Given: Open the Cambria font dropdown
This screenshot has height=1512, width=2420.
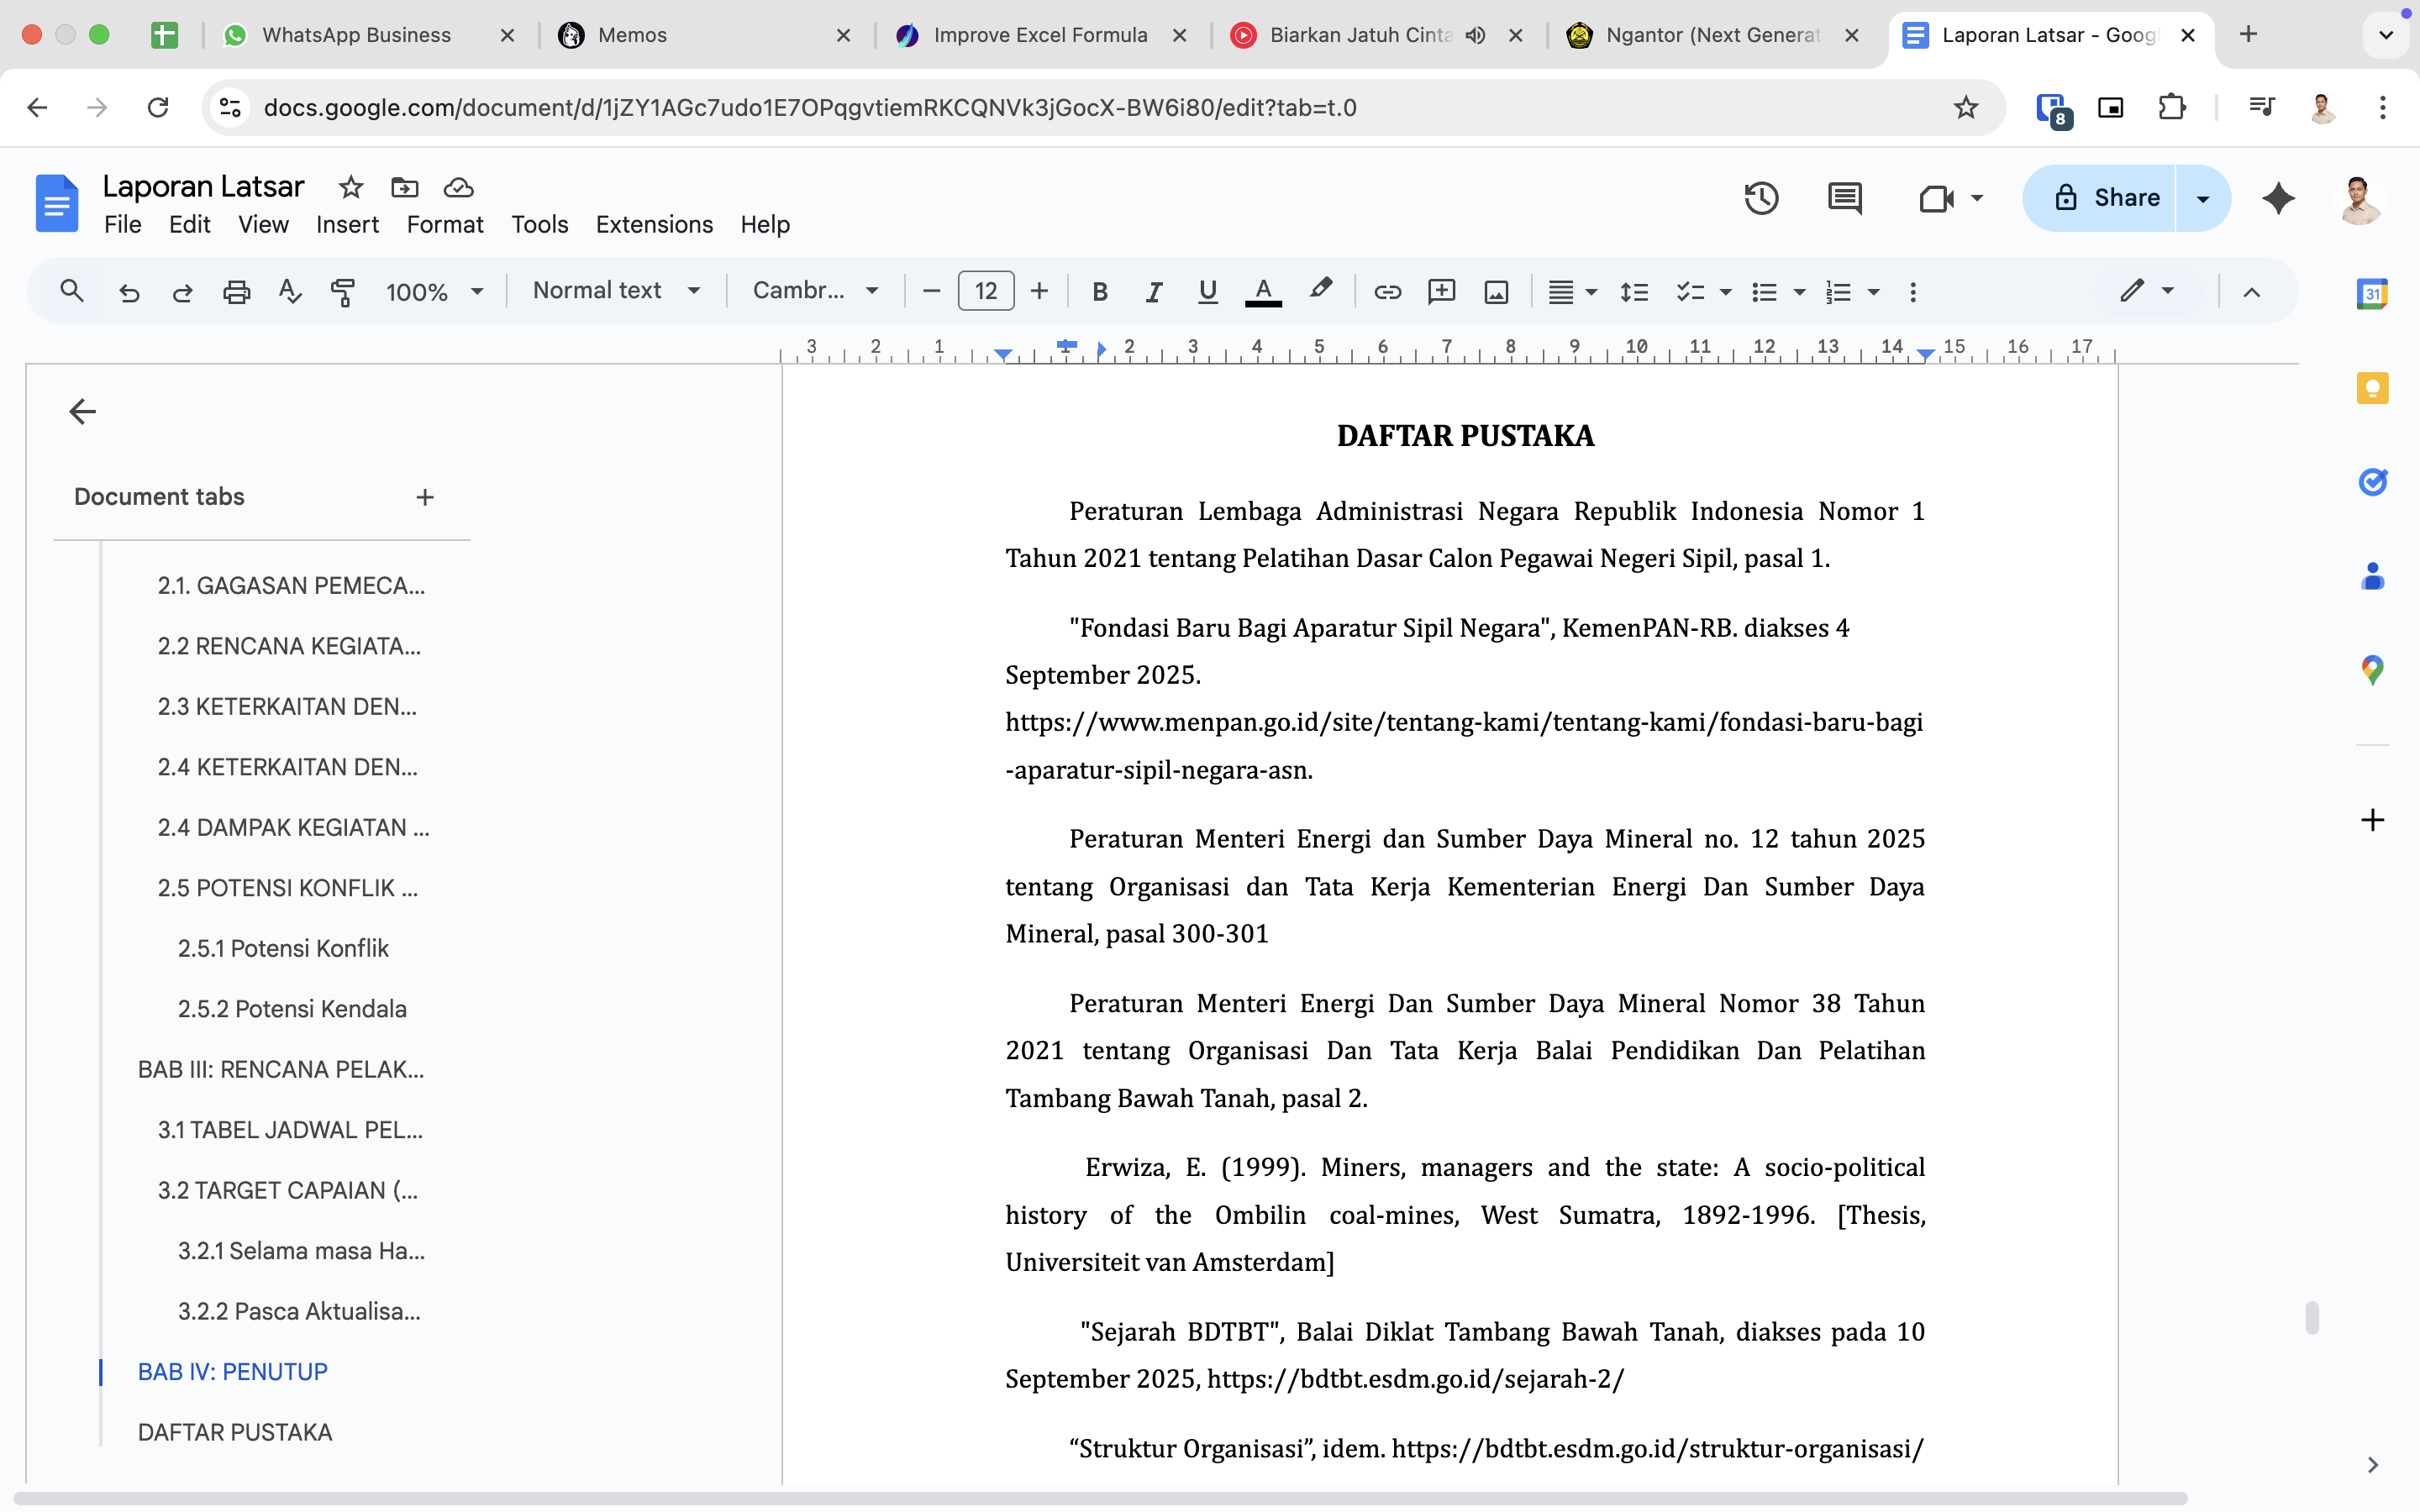Looking at the screenshot, I should click(x=815, y=291).
